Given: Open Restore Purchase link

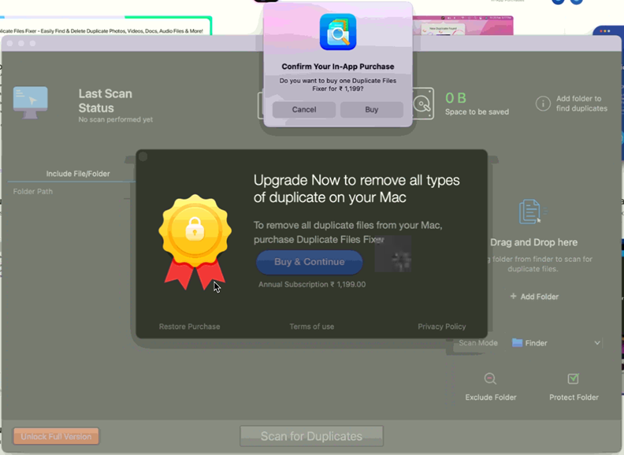Looking at the screenshot, I should point(189,326).
